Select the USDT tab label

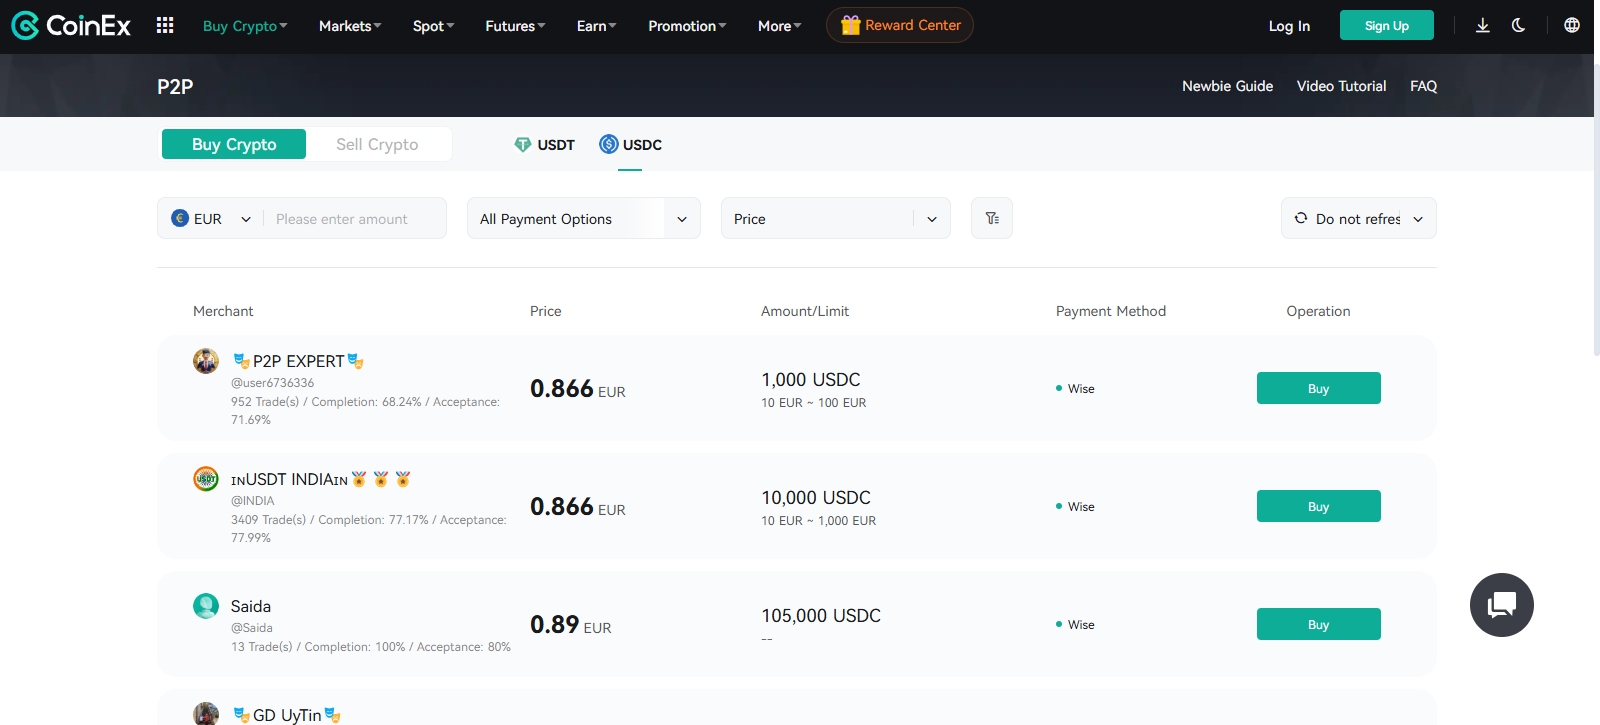556,145
